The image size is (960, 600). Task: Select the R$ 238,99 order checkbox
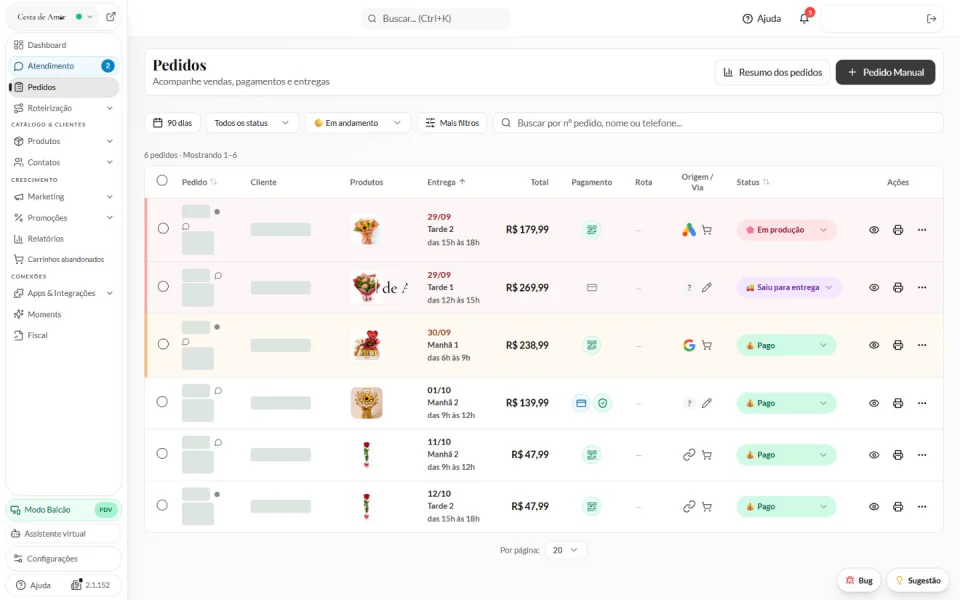click(163, 344)
